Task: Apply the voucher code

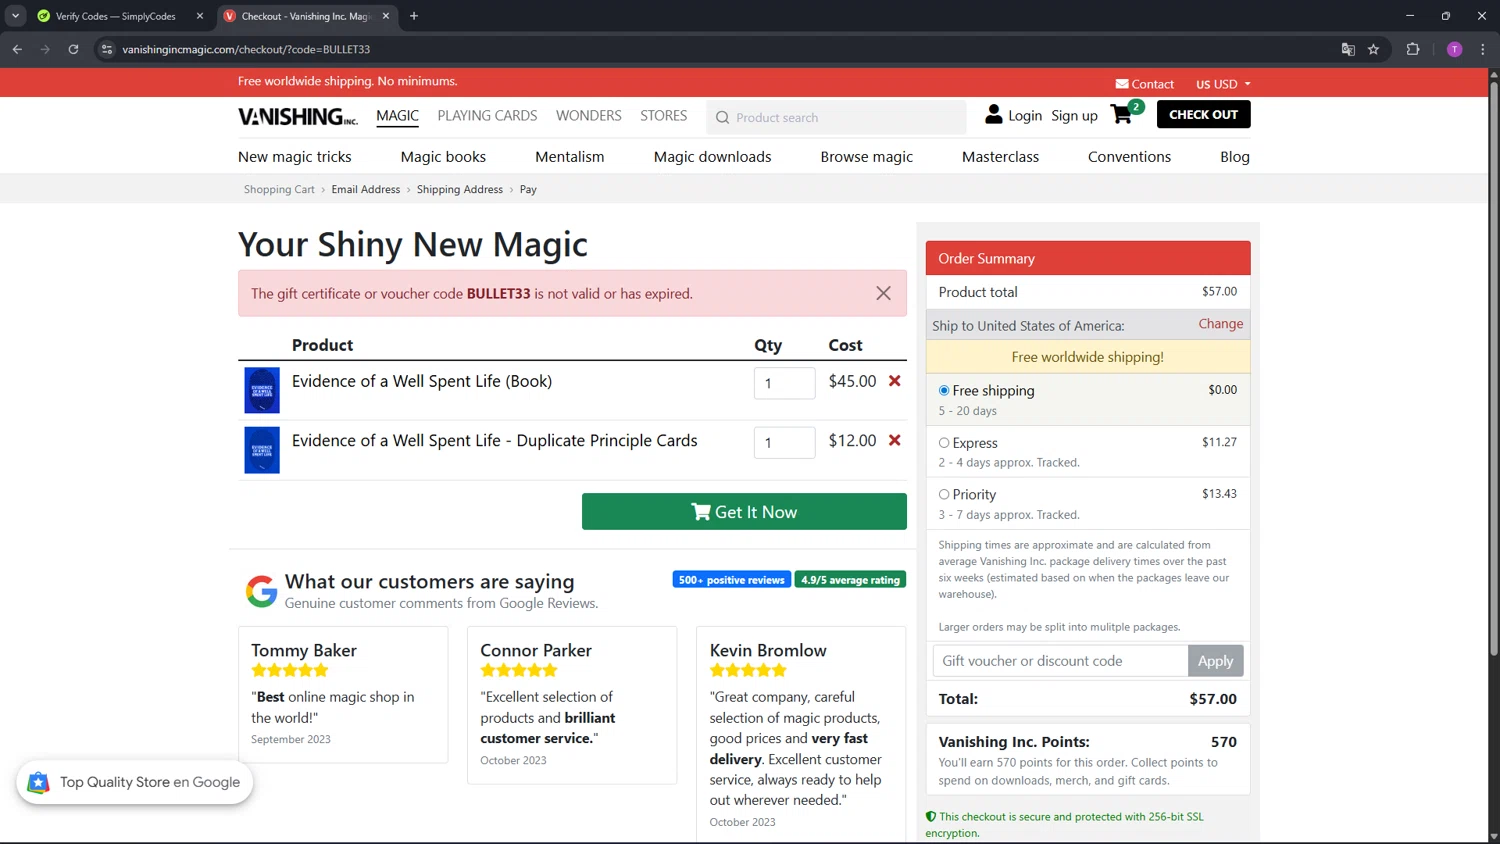Action: click(x=1216, y=661)
